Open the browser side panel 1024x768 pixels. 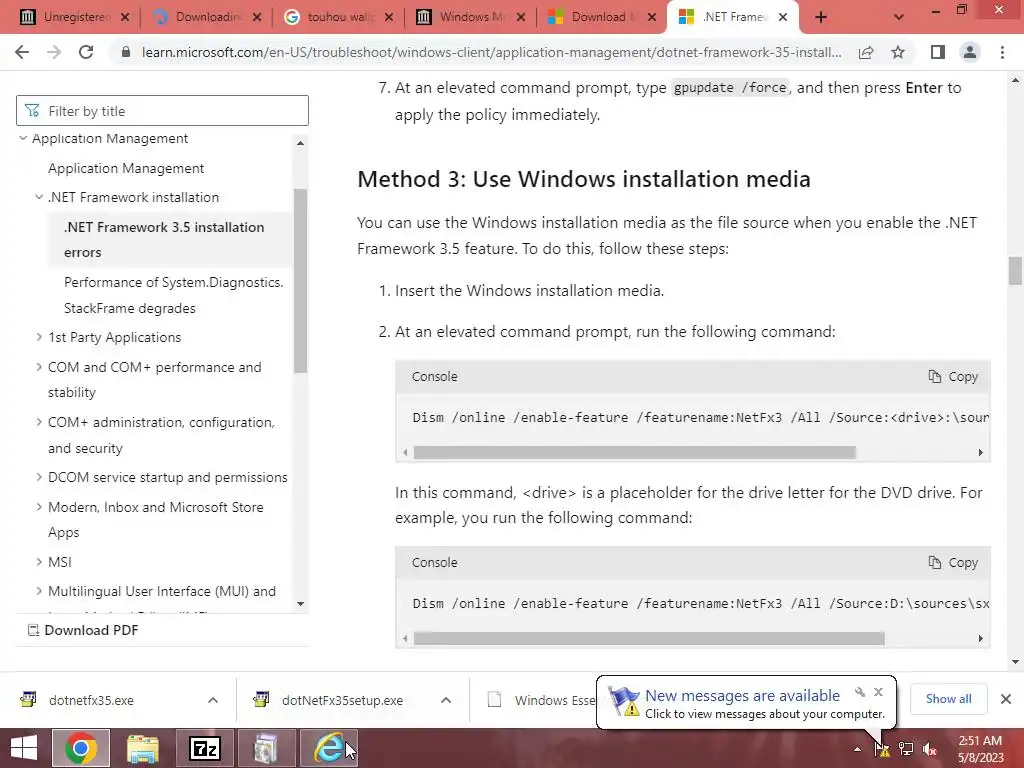point(938,52)
